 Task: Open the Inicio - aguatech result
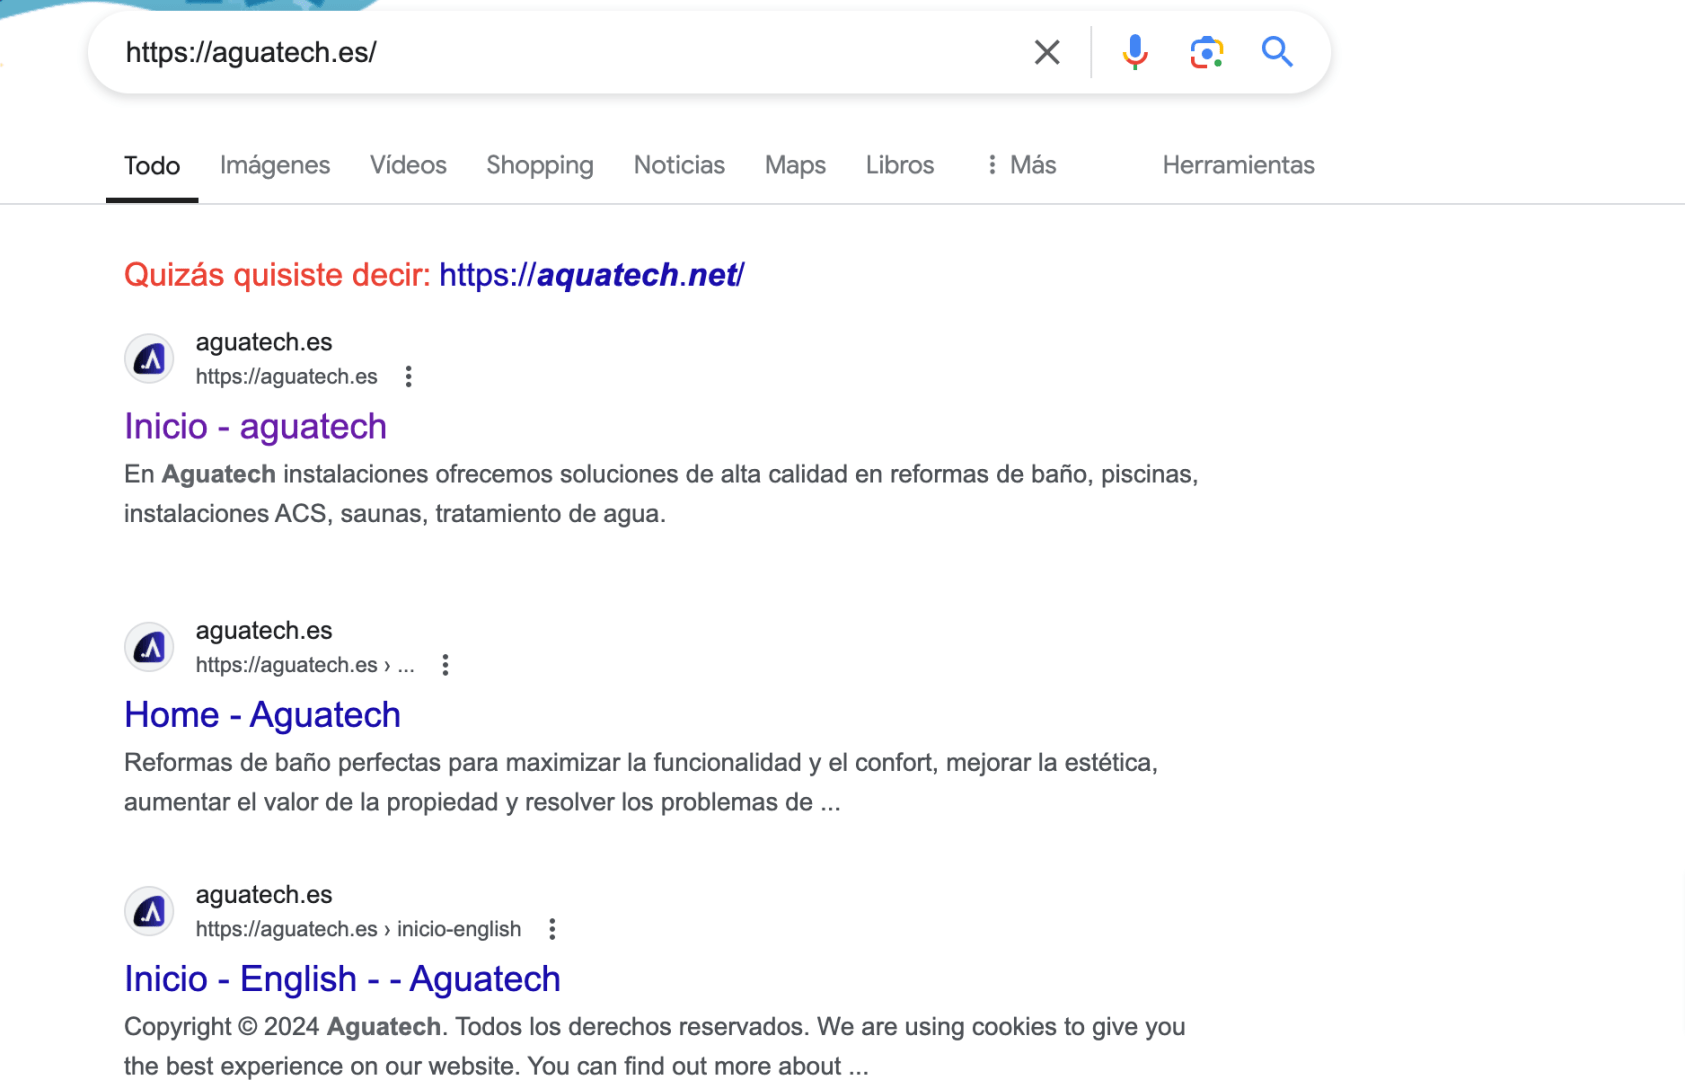click(255, 427)
